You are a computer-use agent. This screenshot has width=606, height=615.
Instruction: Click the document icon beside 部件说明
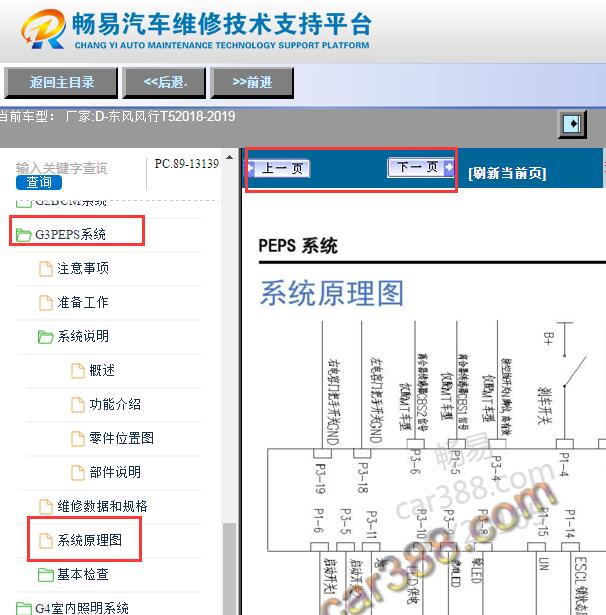pyautogui.click(x=78, y=473)
